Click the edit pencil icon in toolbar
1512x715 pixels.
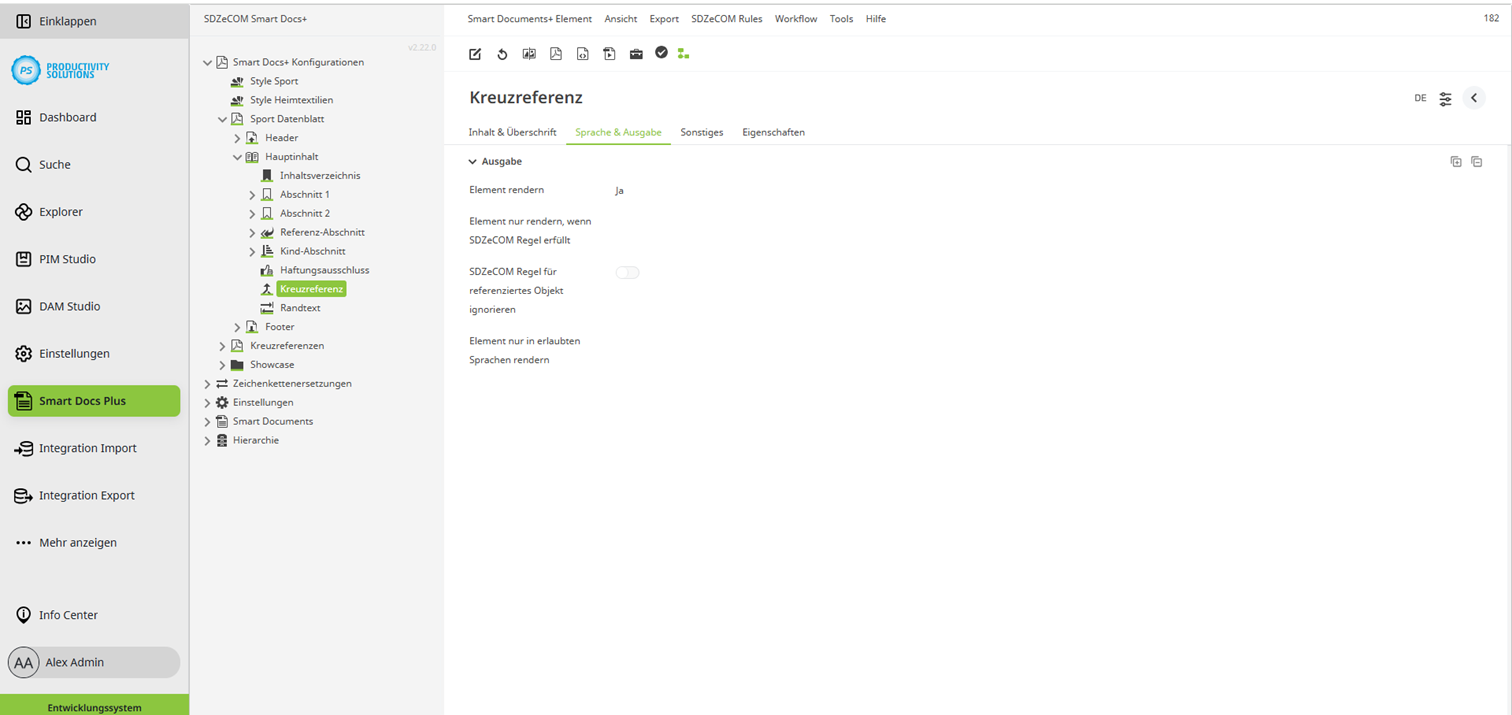pos(475,54)
